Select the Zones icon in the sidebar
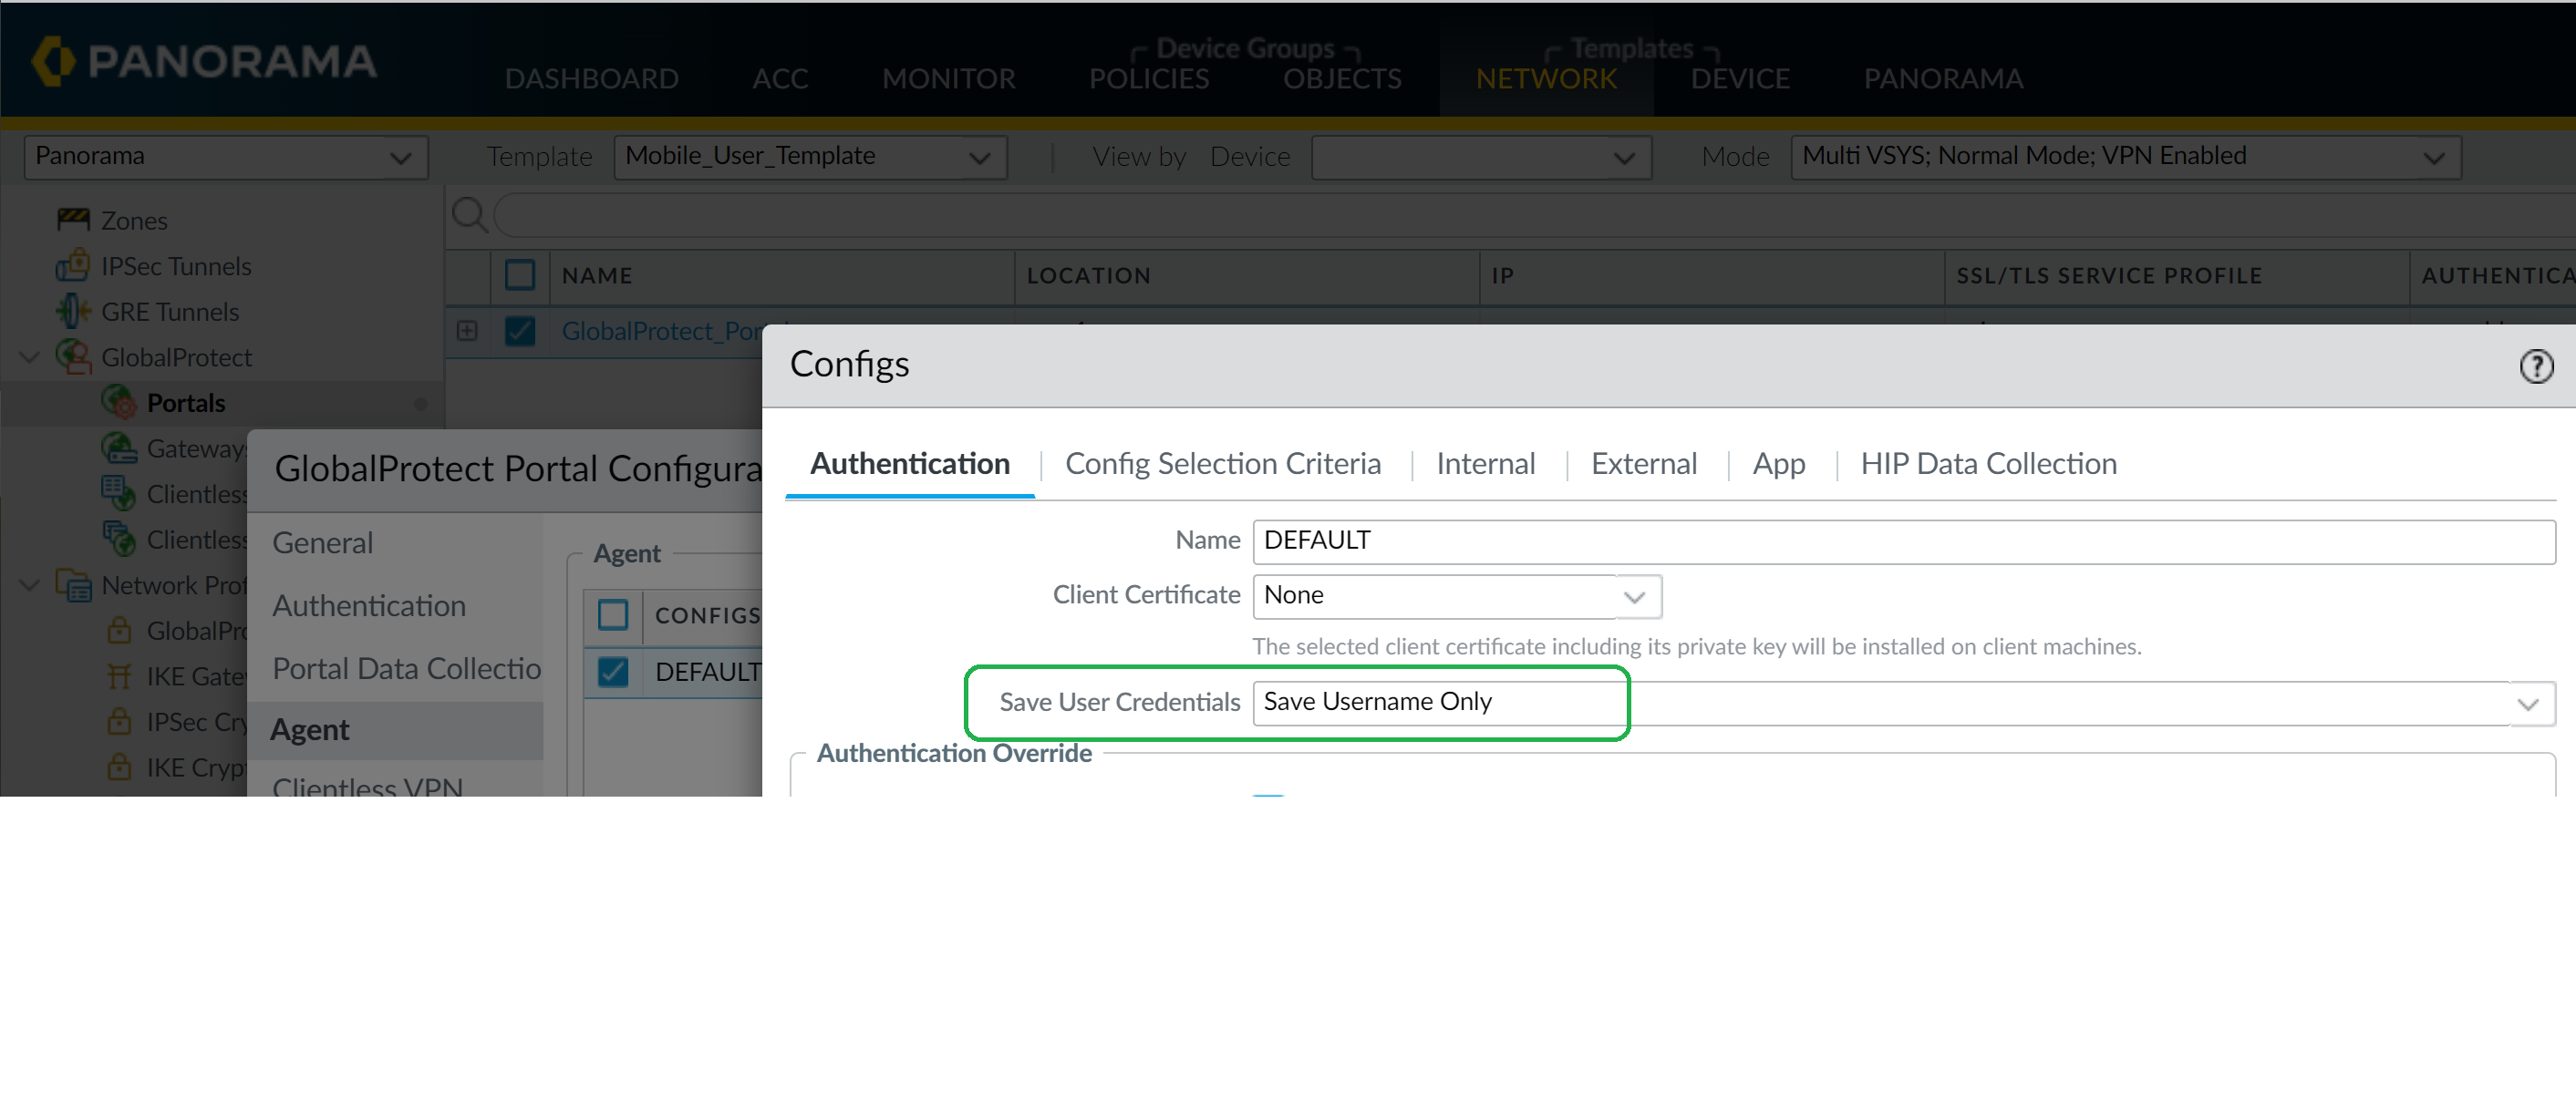Viewport: 2576px width, 1112px height. coord(74,219)
